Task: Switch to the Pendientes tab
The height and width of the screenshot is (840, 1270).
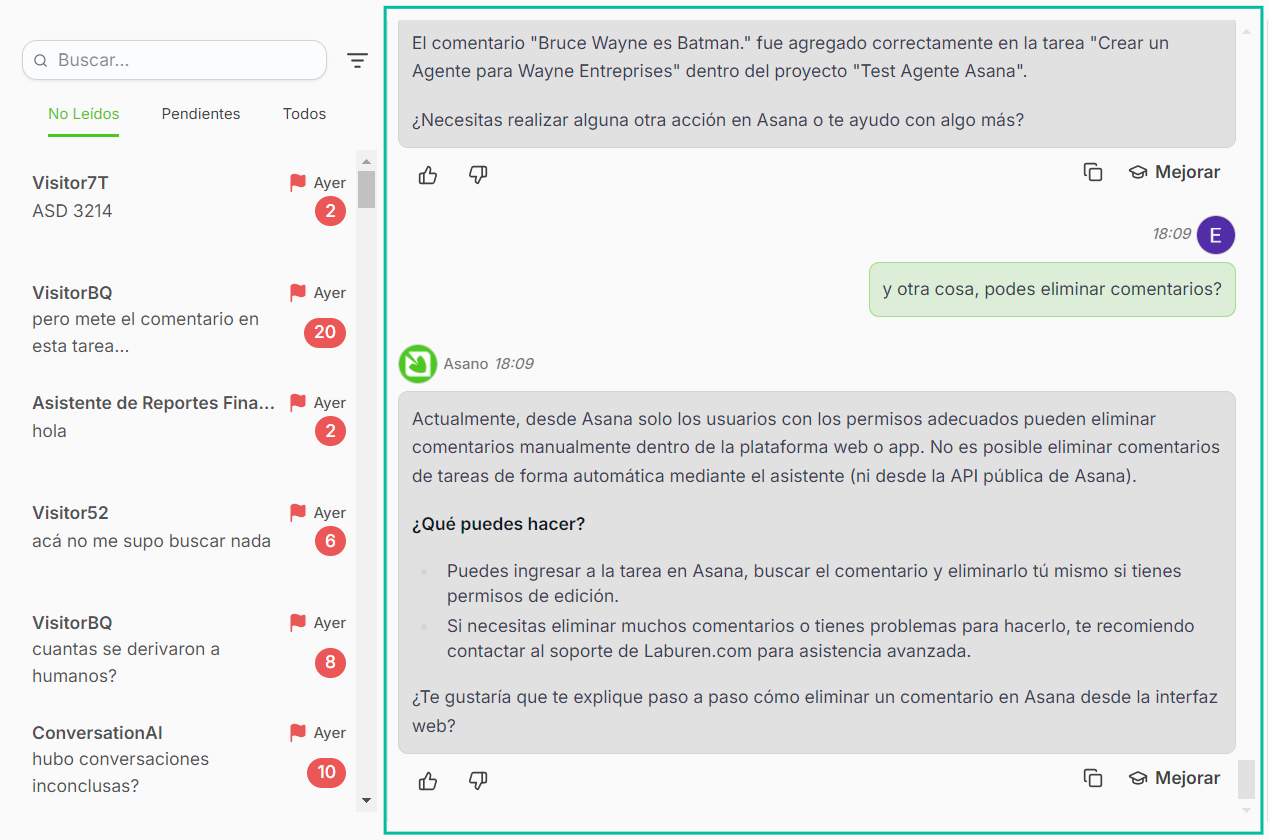Action: (x=201, y=114)
